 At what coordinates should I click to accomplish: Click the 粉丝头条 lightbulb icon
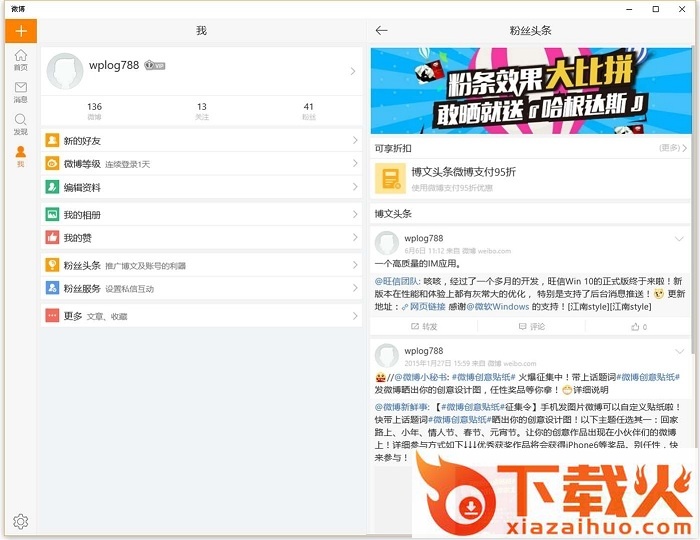pyautogui.click(x=52, y=265)
